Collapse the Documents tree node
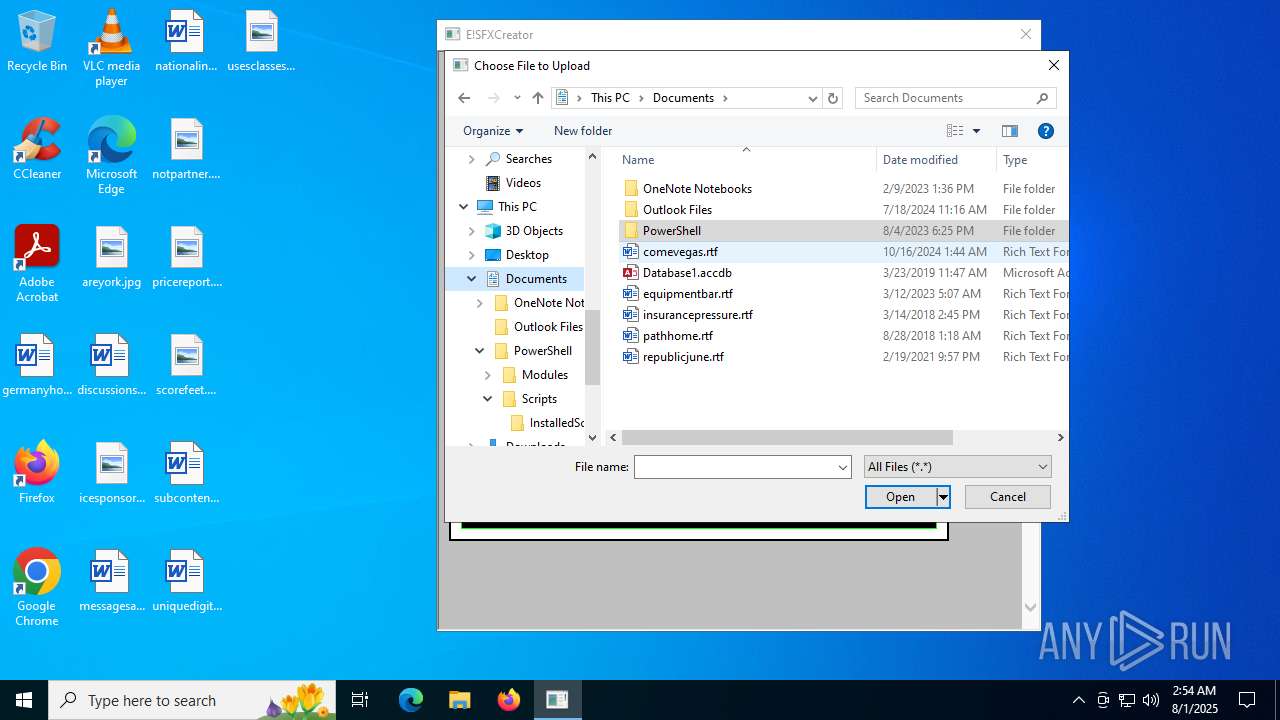 tap(472, 279)
